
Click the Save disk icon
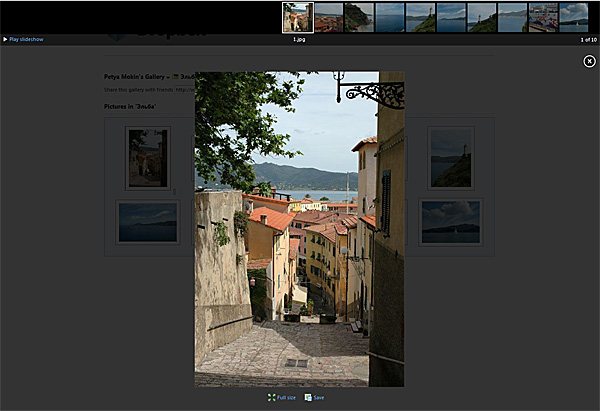[308, 397]
